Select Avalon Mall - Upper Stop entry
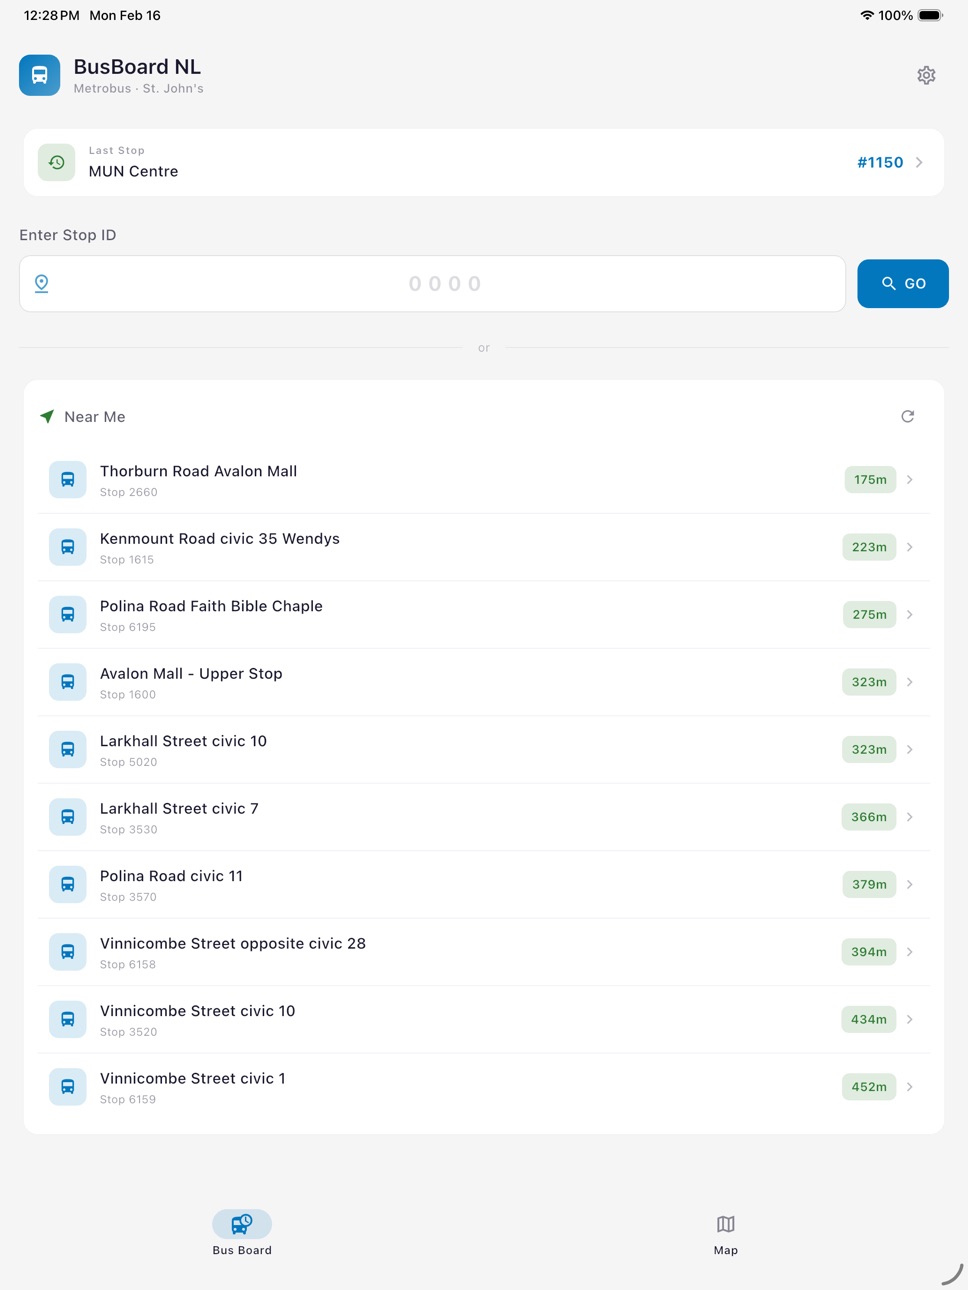 coord(484,682)
